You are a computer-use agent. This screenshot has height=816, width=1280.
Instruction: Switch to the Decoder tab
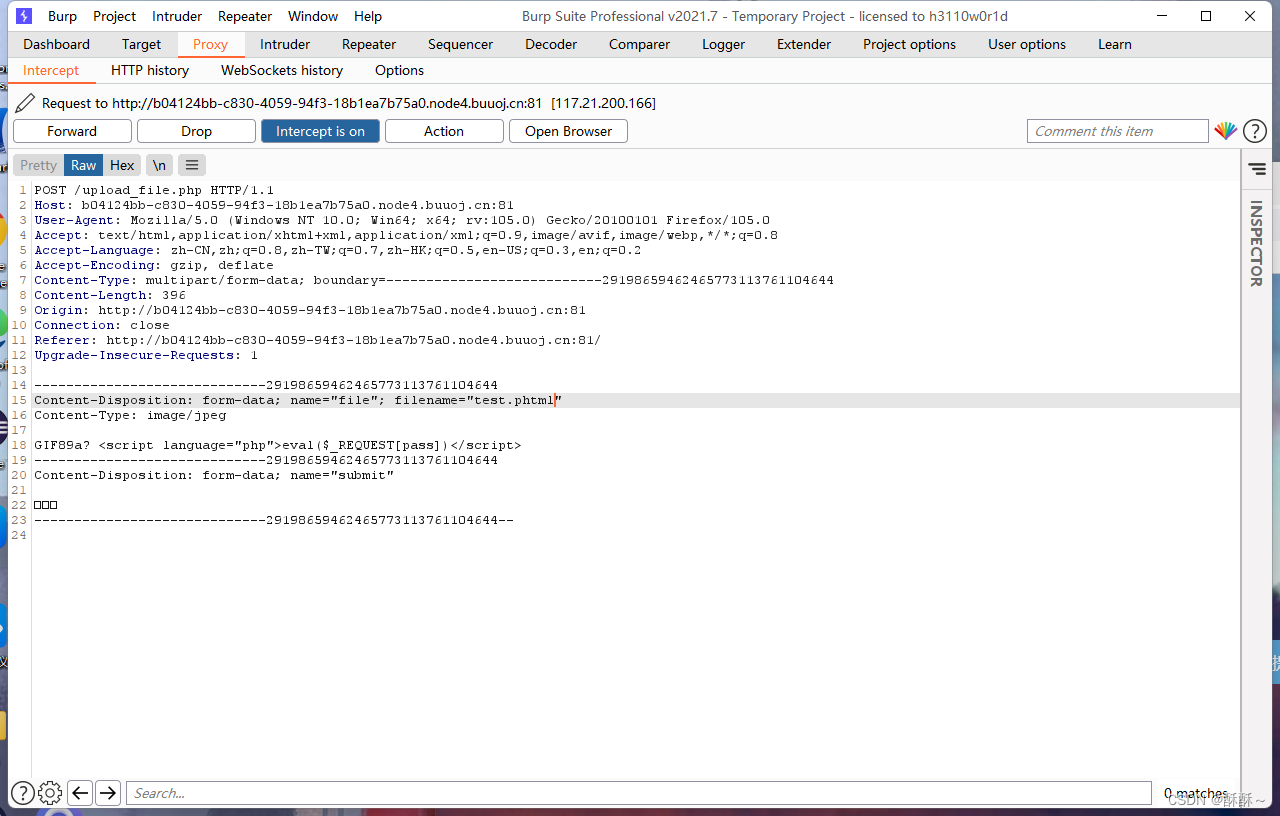pyautogui.click(x=551, y=44)
